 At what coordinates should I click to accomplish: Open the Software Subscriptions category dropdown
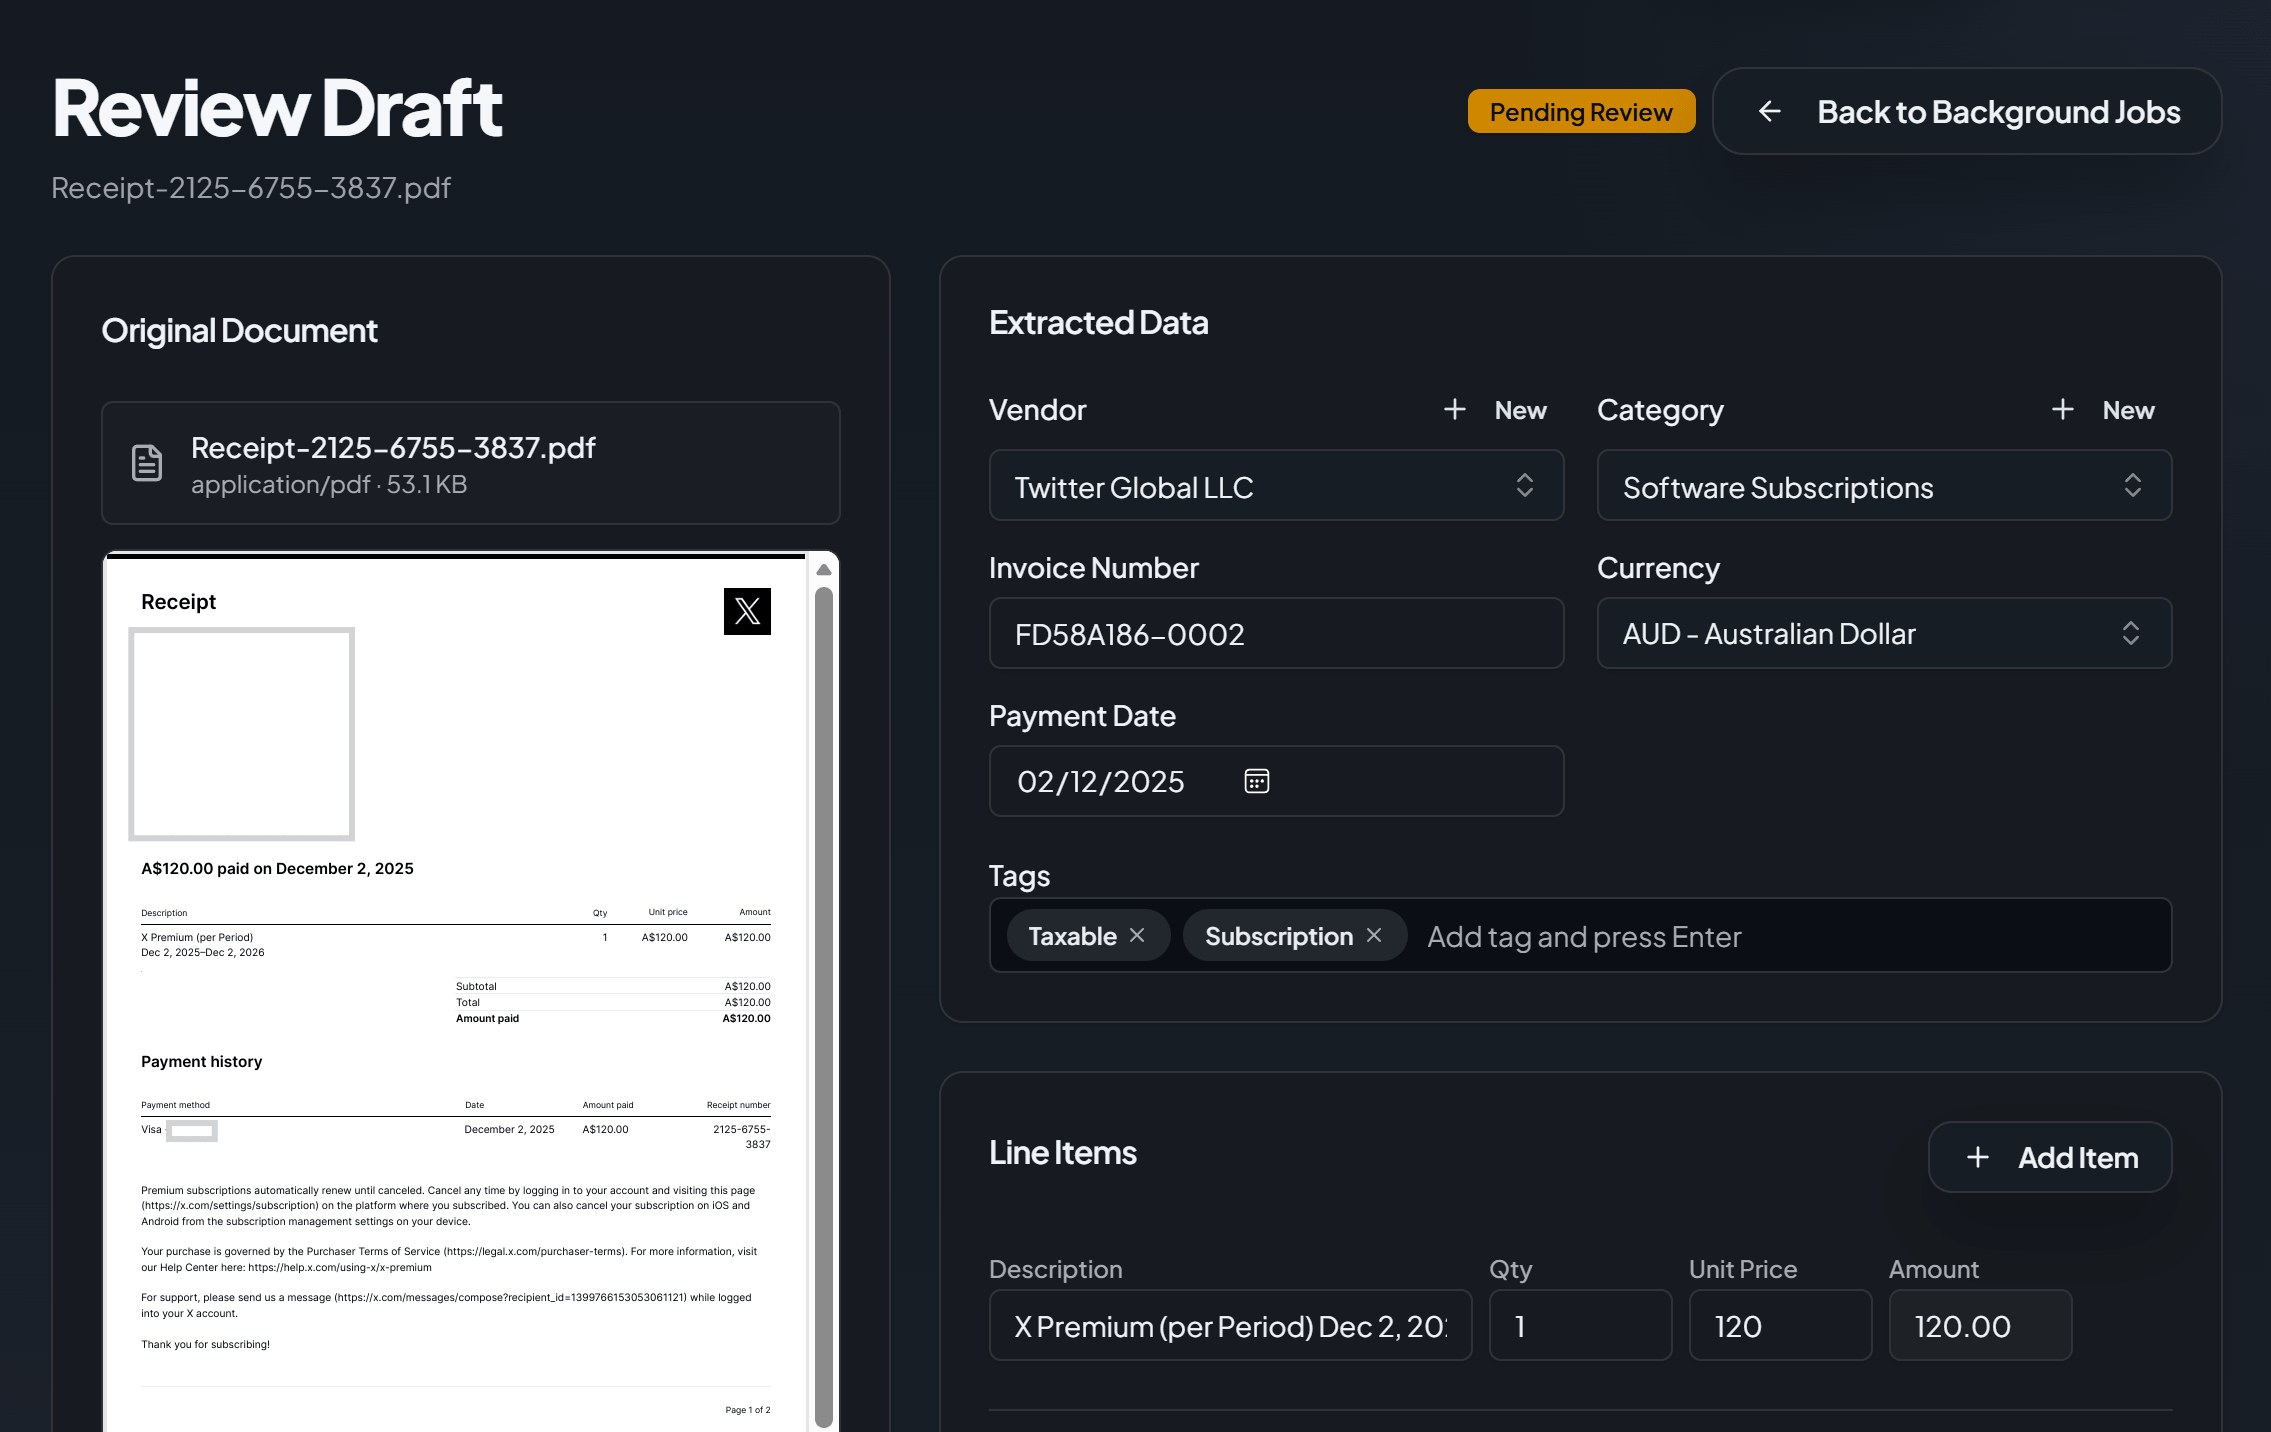pyautogui.click(x=1884, y=487)
